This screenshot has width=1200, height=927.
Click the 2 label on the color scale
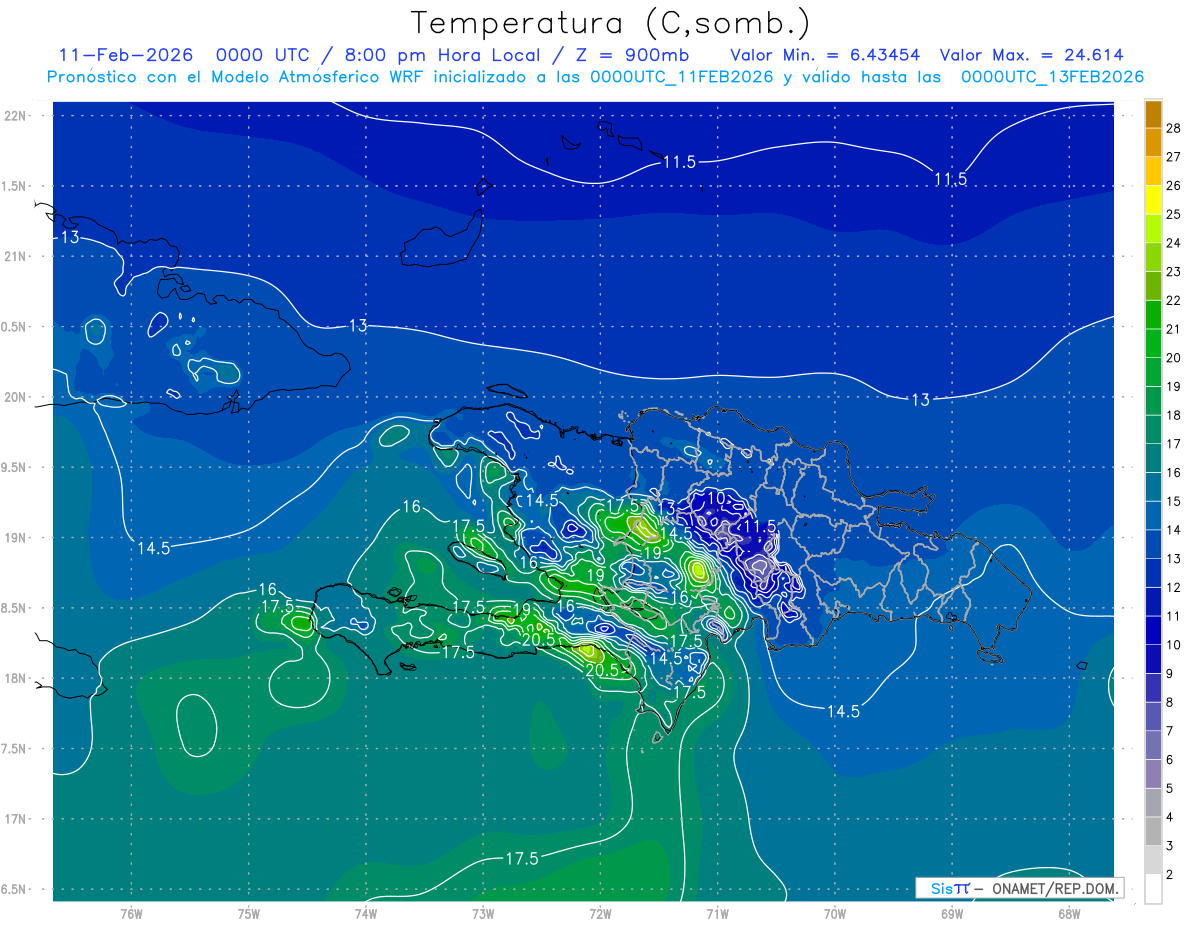[x=1174, y=875]
